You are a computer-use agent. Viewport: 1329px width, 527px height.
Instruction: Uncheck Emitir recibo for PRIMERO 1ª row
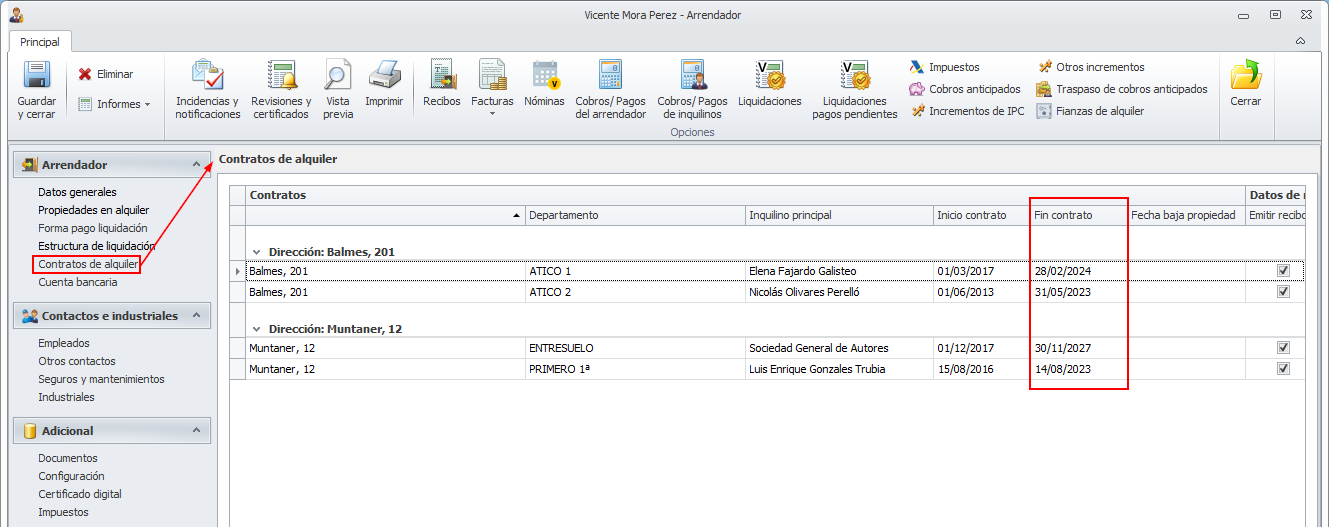1283,369
